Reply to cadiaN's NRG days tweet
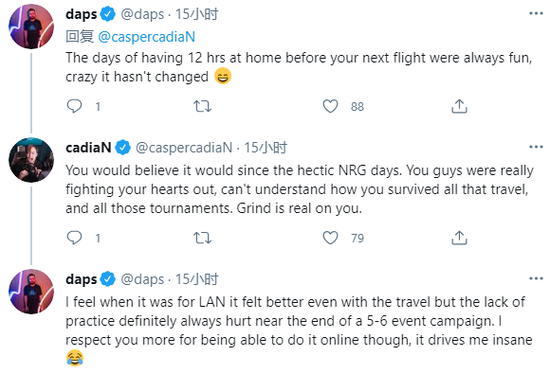This screenshot has width=550, height=374. click(74, 238)
